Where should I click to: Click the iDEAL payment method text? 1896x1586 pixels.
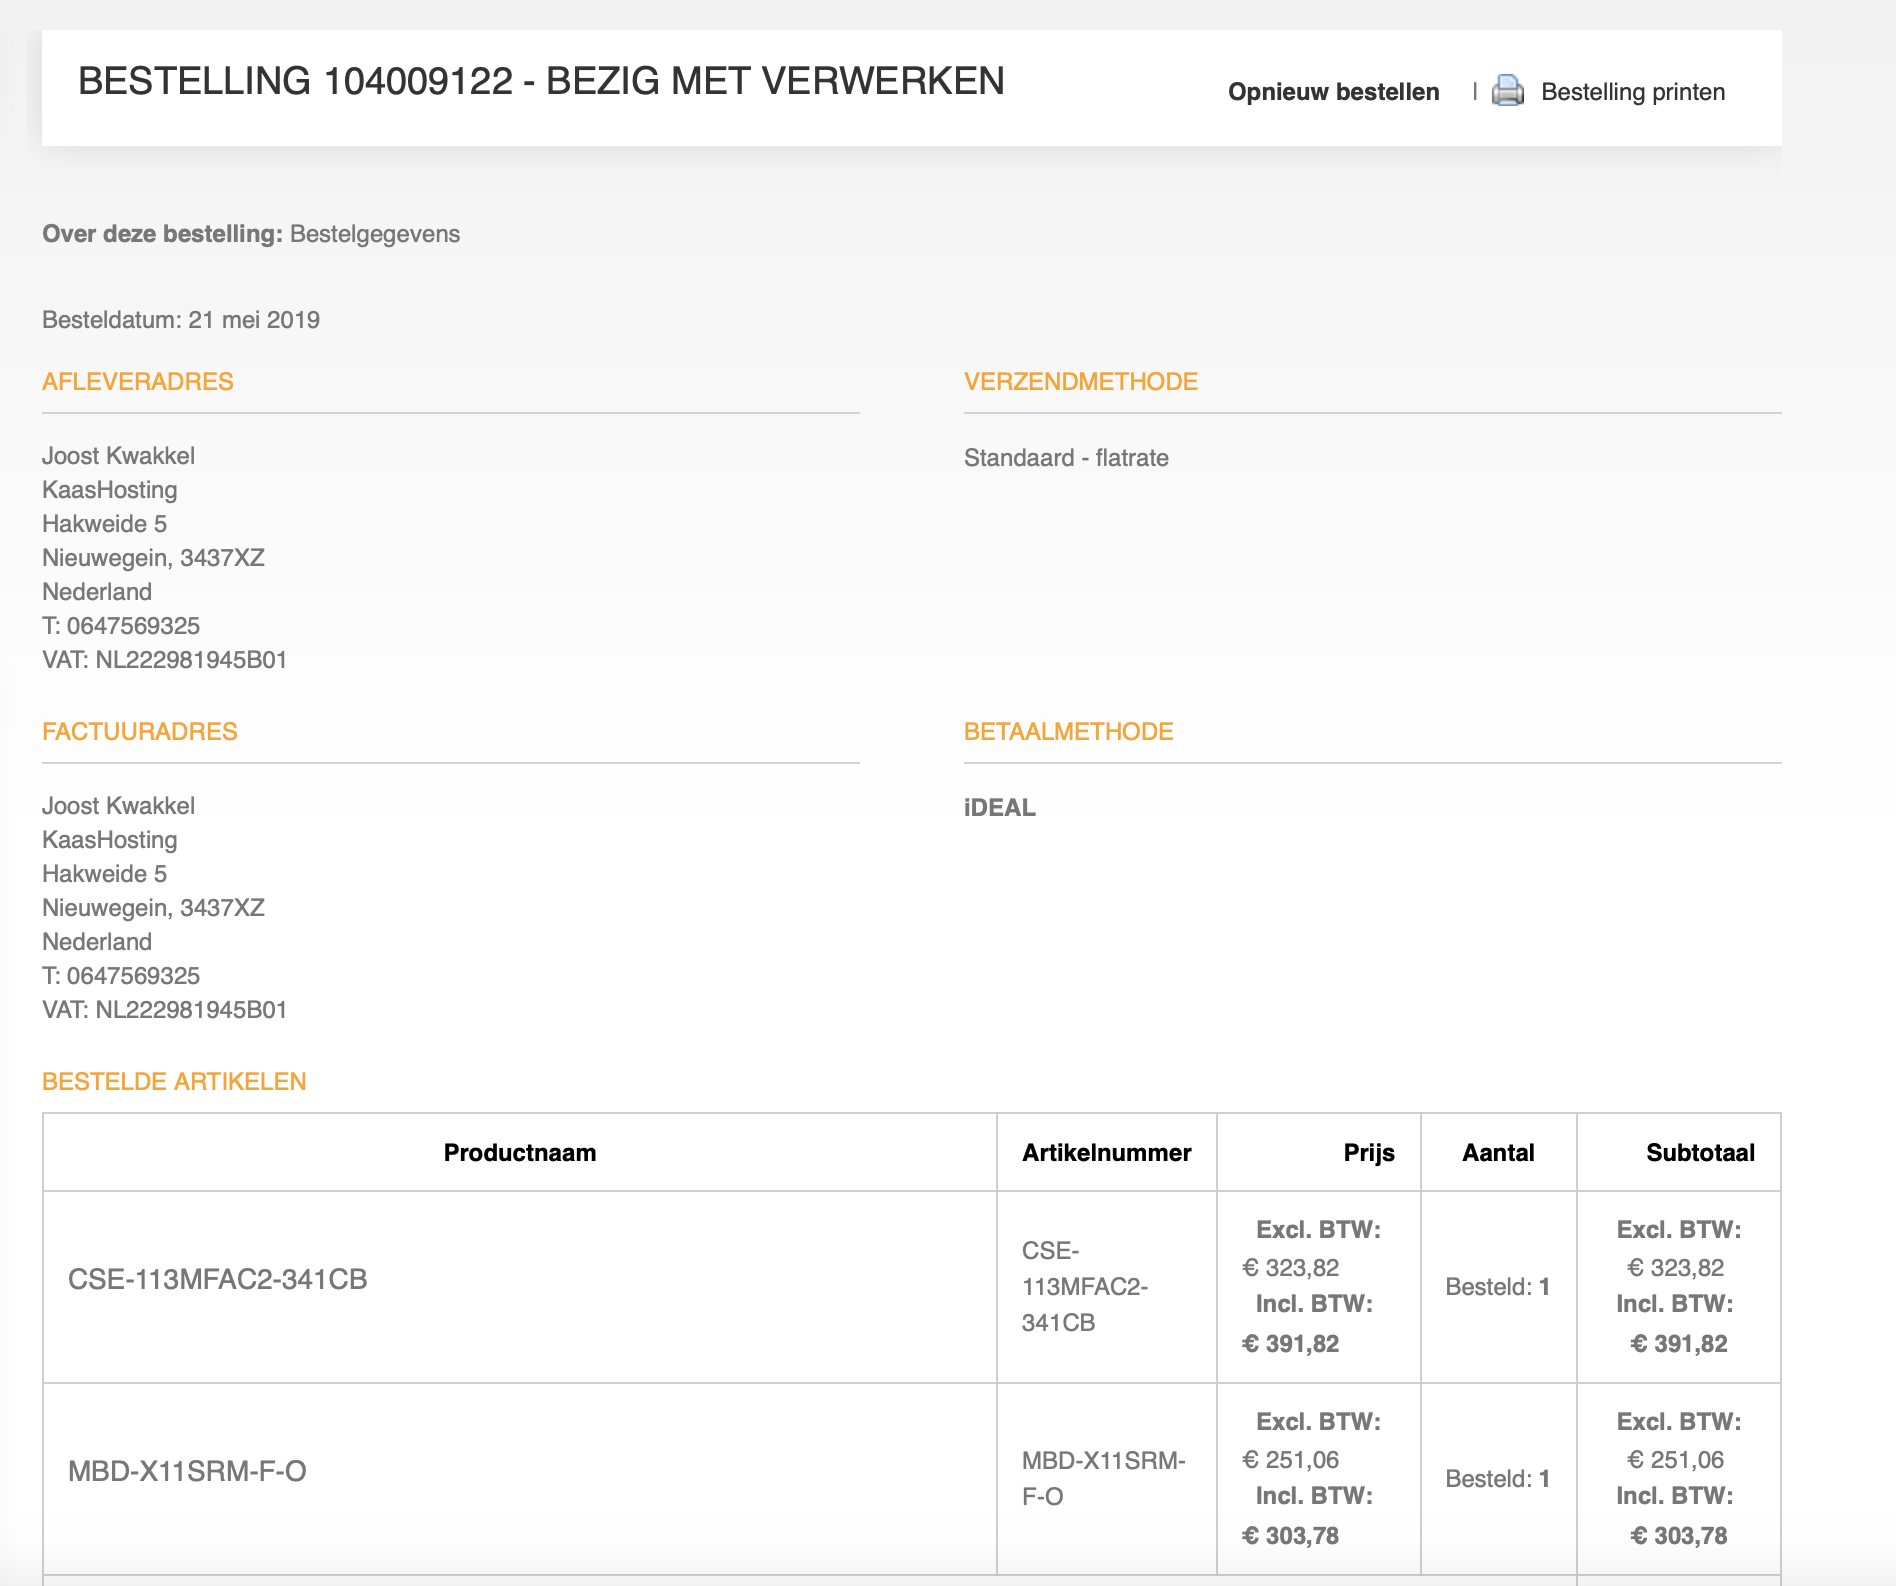999,807
